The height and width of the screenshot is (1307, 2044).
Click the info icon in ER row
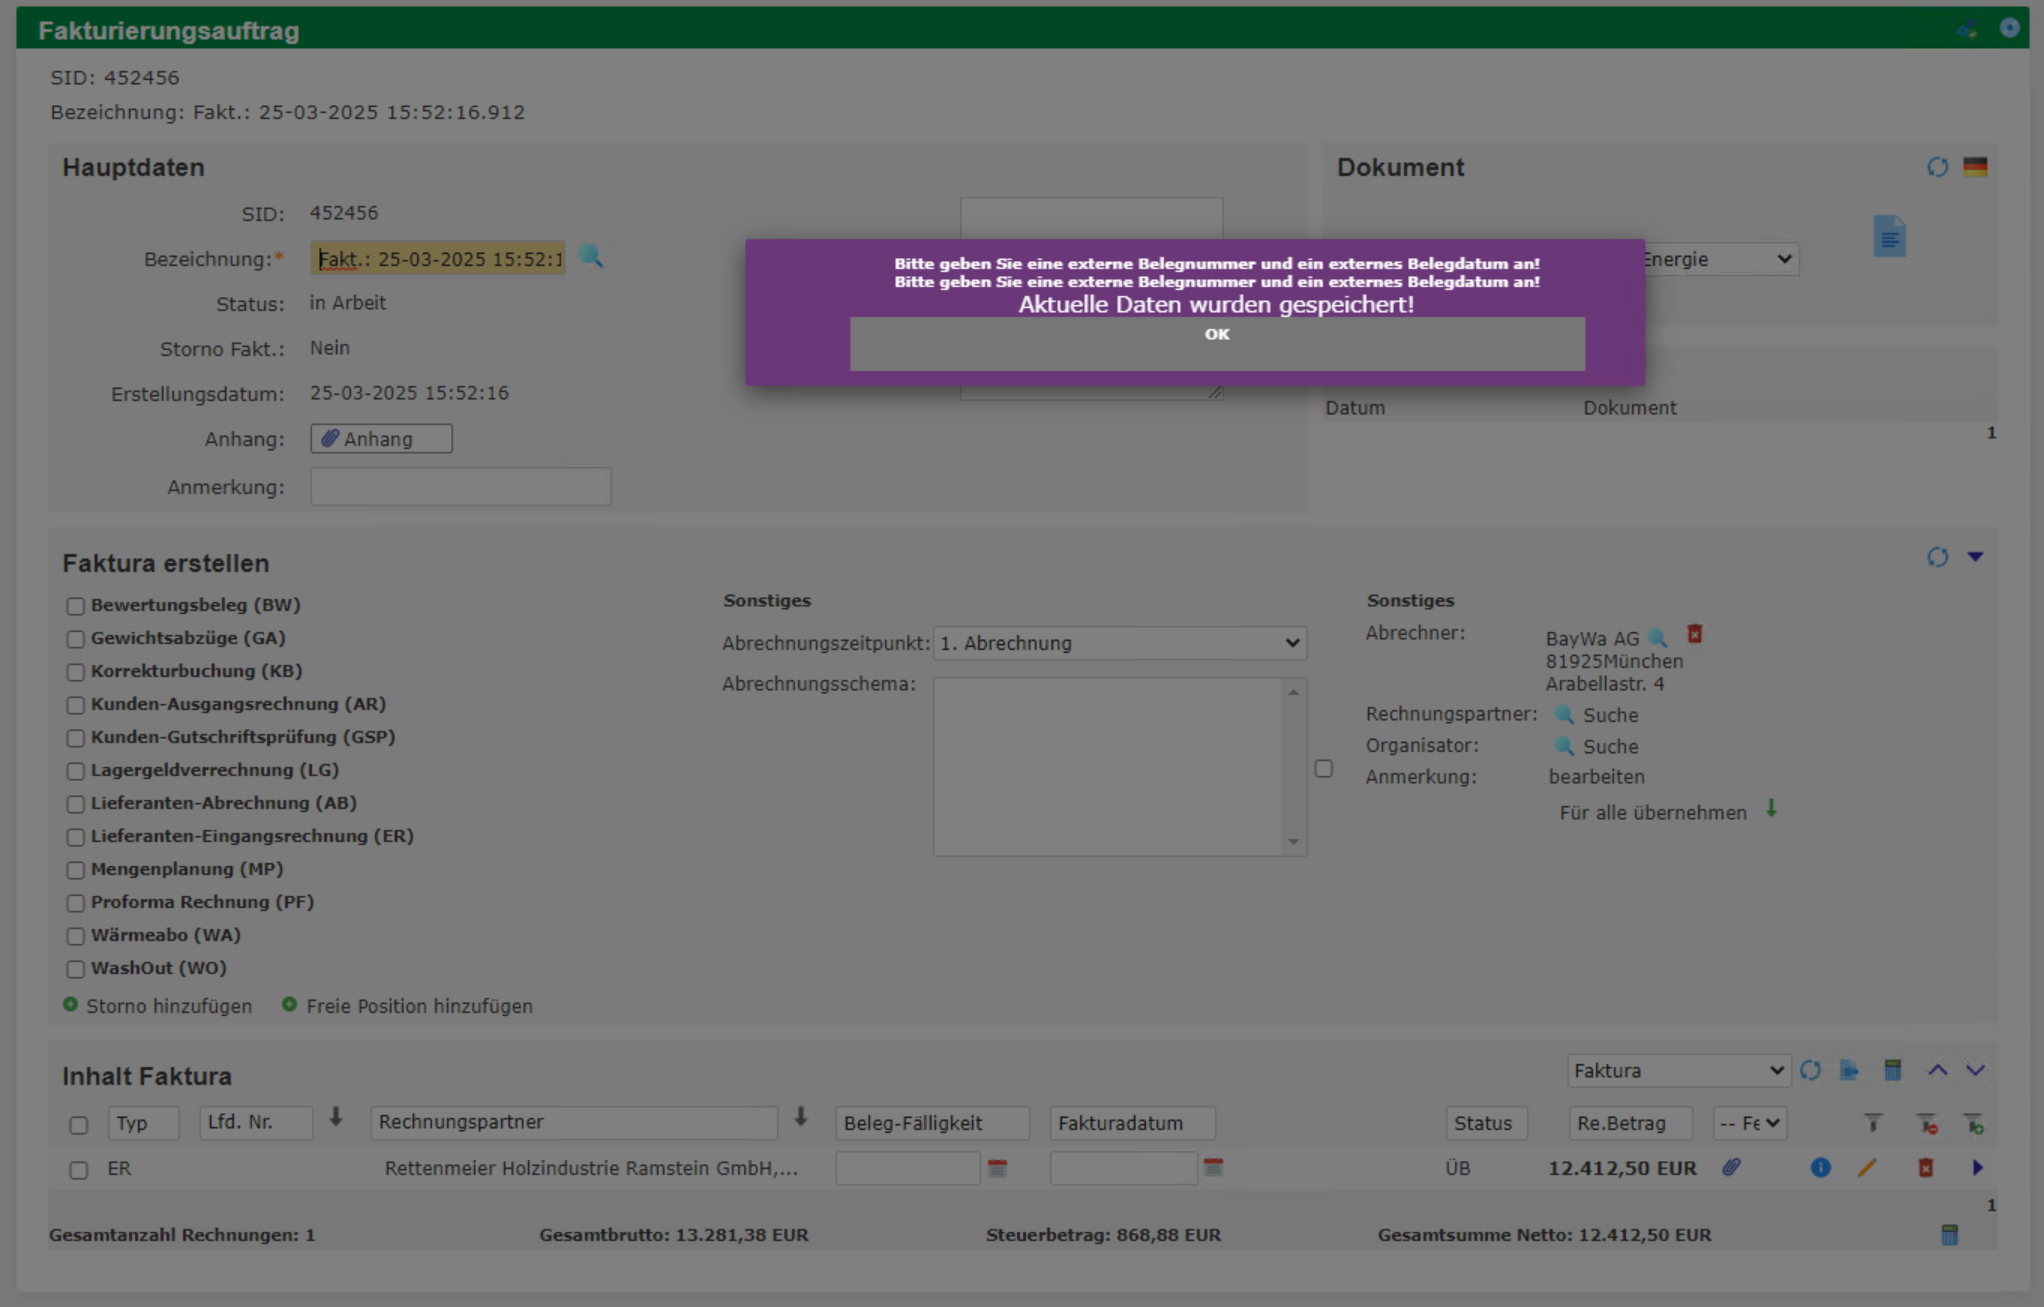[x=1820, y=1167]
